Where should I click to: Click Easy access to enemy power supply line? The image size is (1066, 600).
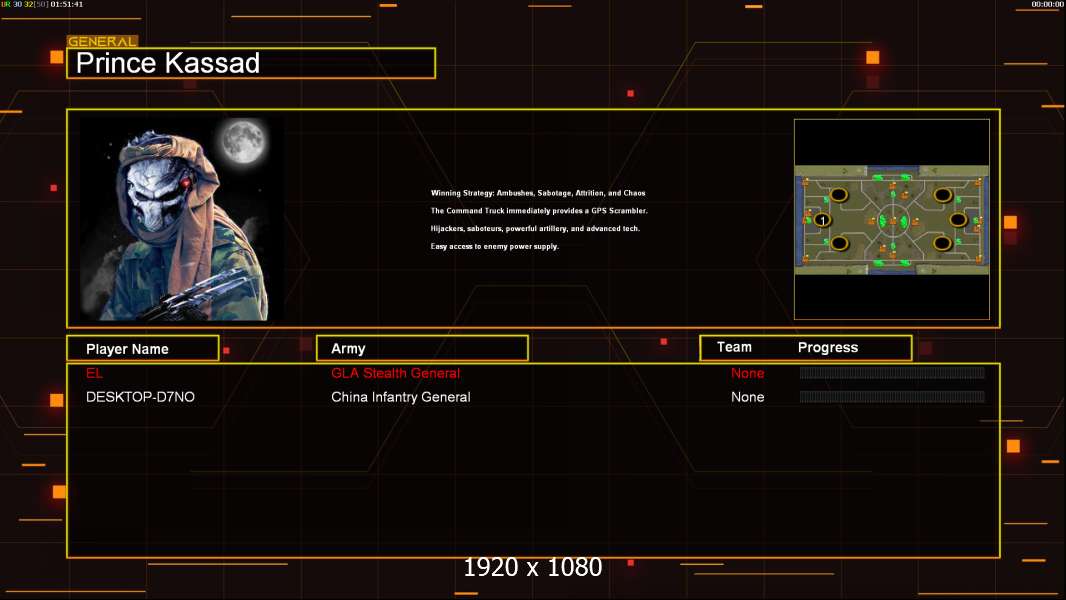coord(494,246)
